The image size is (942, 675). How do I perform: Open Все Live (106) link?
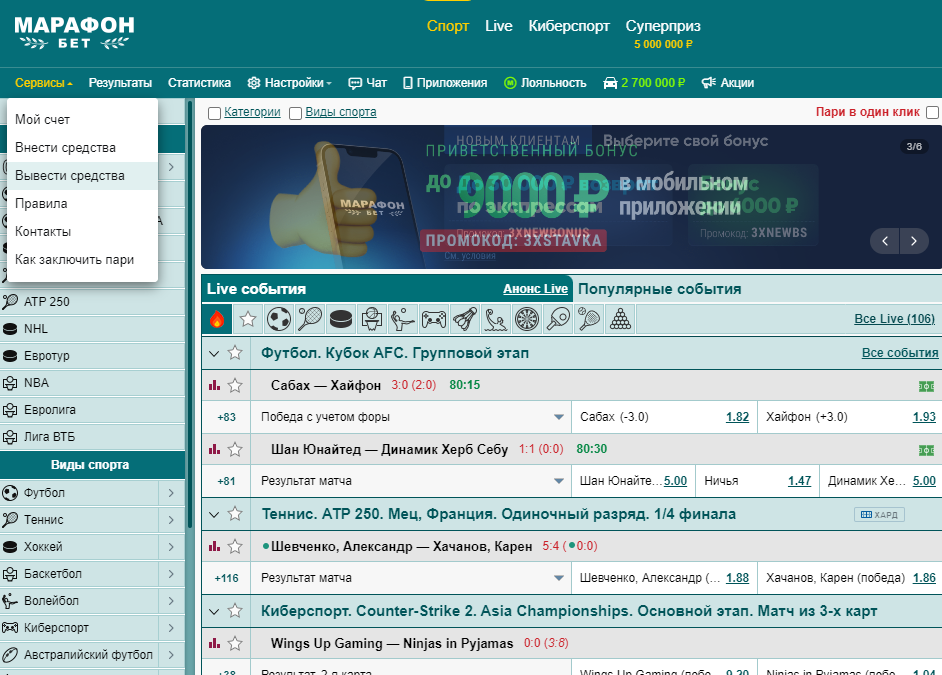(895, 319)
